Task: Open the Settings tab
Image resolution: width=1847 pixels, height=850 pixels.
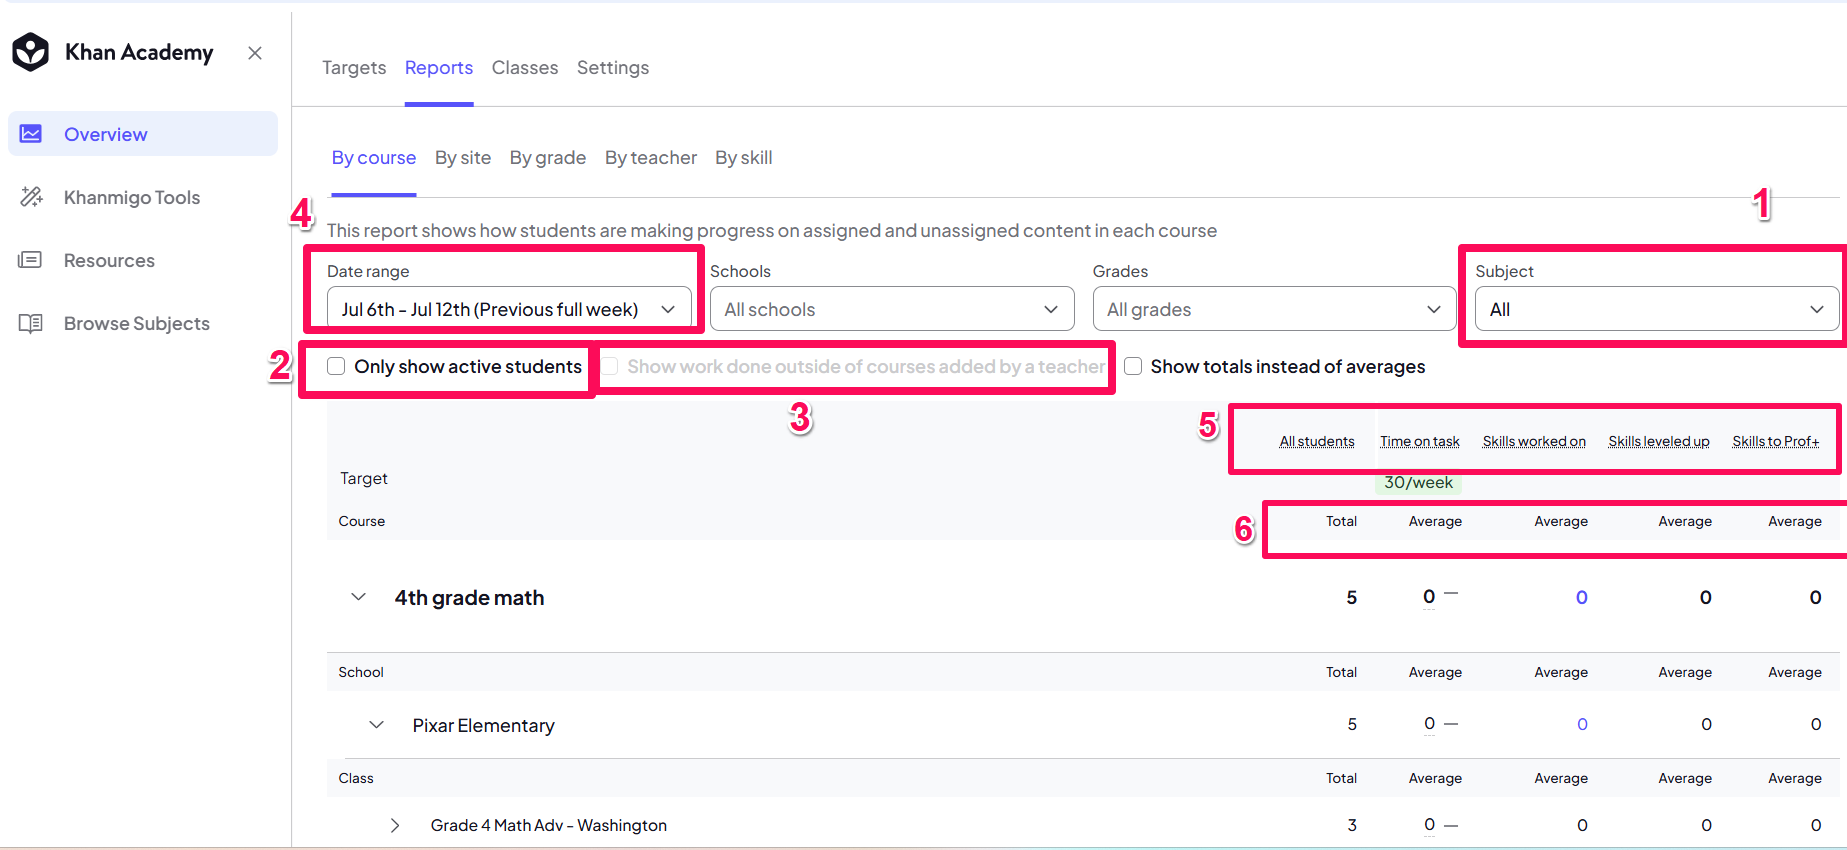Action: click(x=613, y=68)
